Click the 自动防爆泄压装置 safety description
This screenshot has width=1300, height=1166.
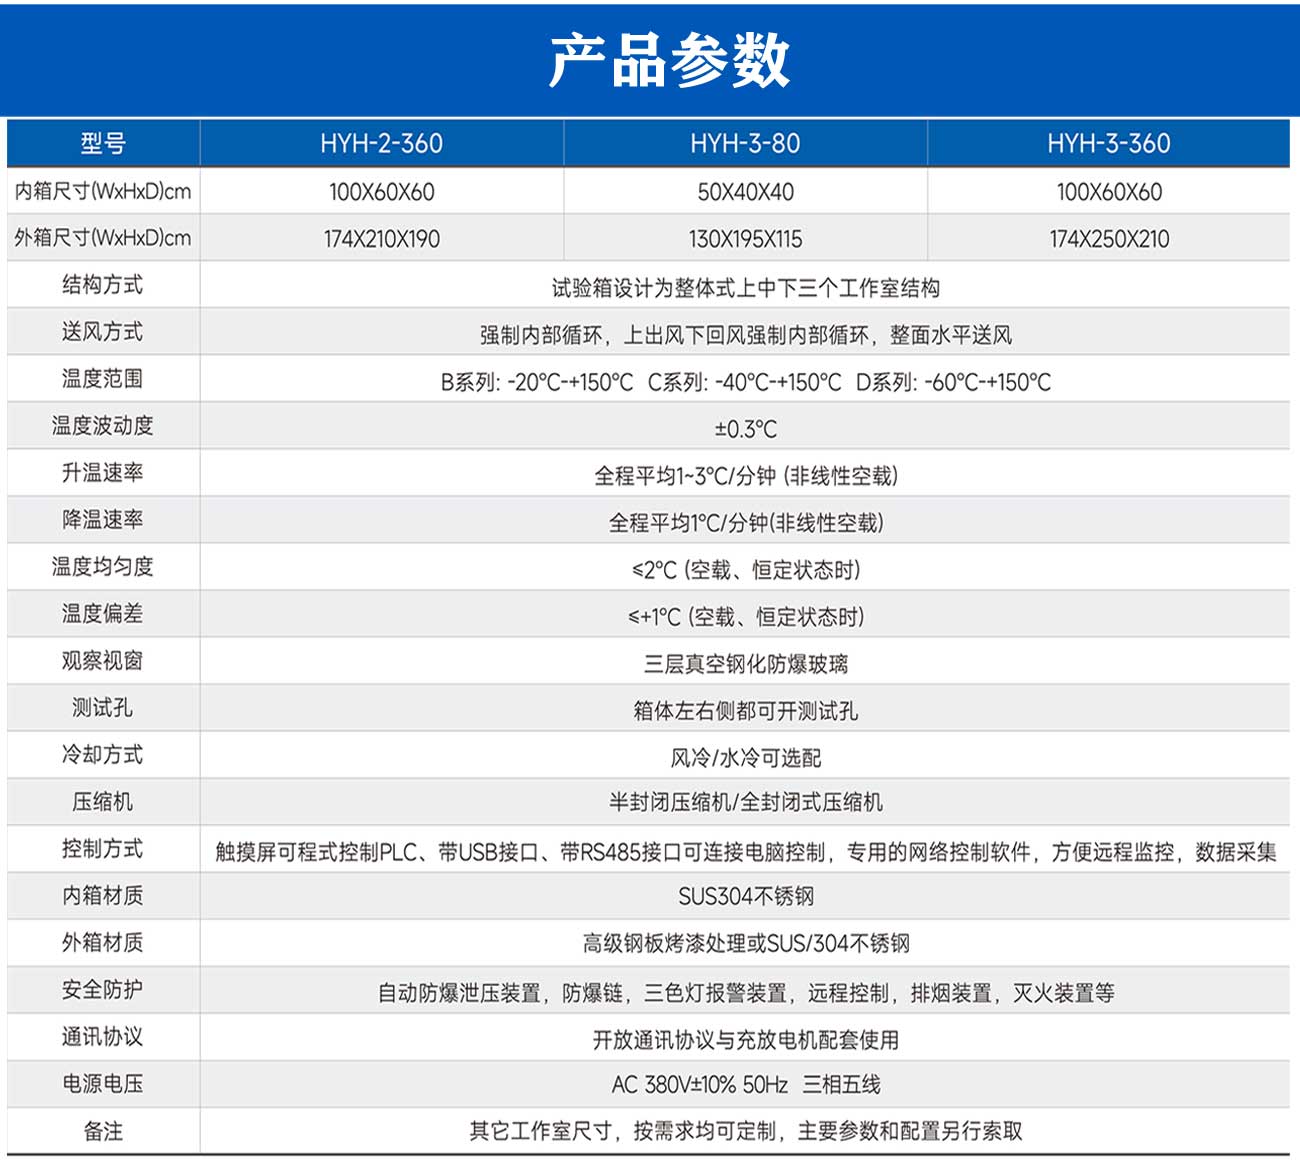(x=745, y=994)
